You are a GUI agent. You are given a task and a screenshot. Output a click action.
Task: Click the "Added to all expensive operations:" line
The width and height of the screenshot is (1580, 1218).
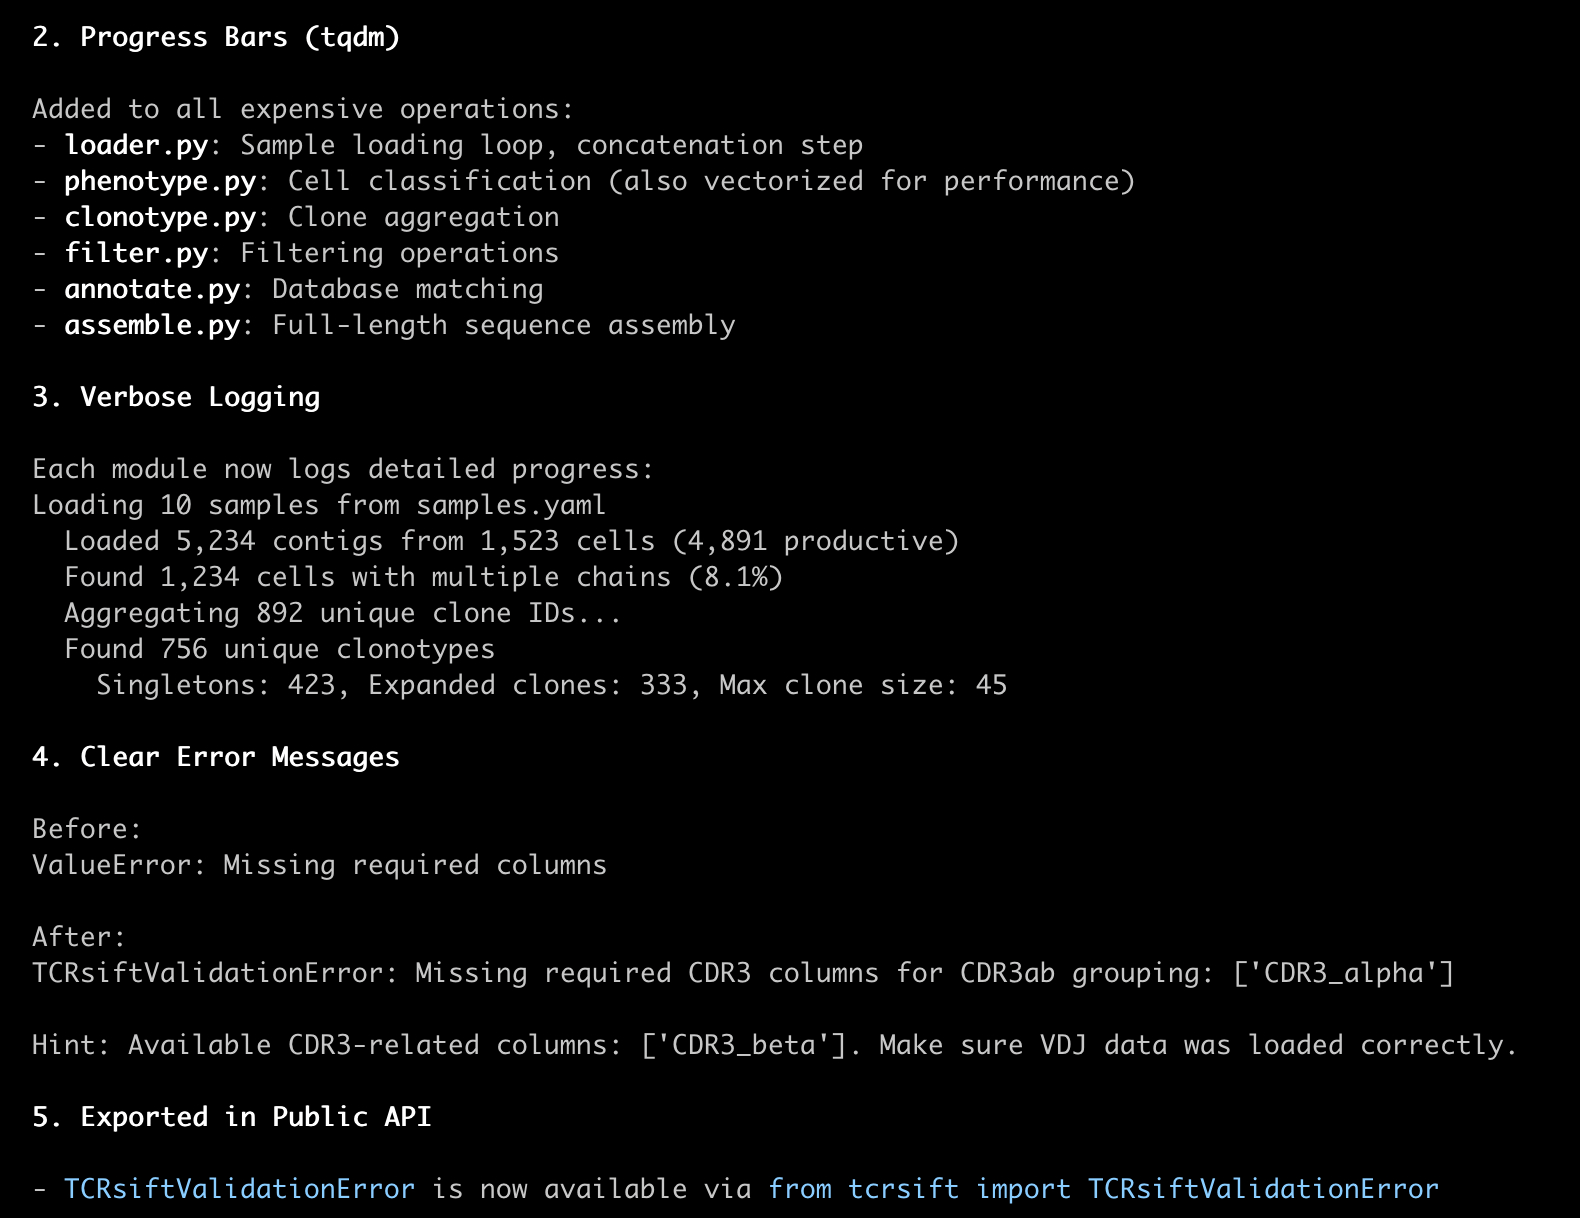pos(303,109)
